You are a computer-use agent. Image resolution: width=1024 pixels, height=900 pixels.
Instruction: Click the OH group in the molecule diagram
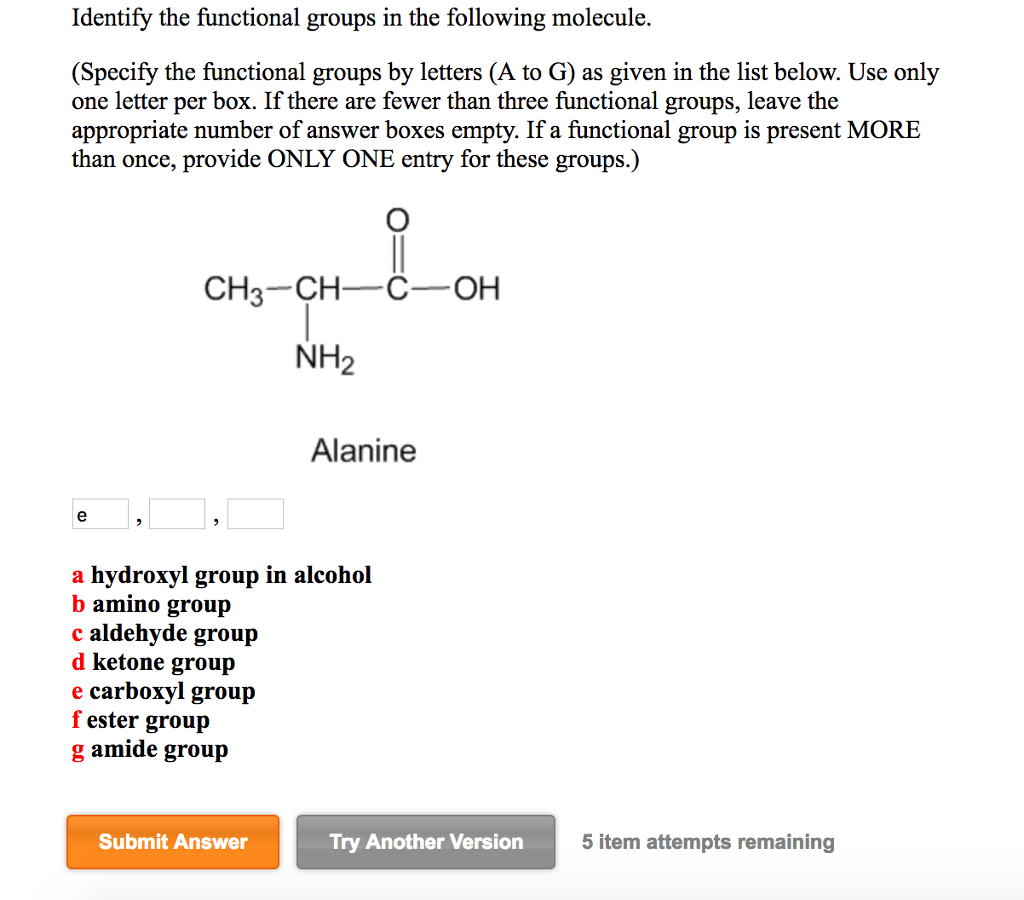click(476, 288)
